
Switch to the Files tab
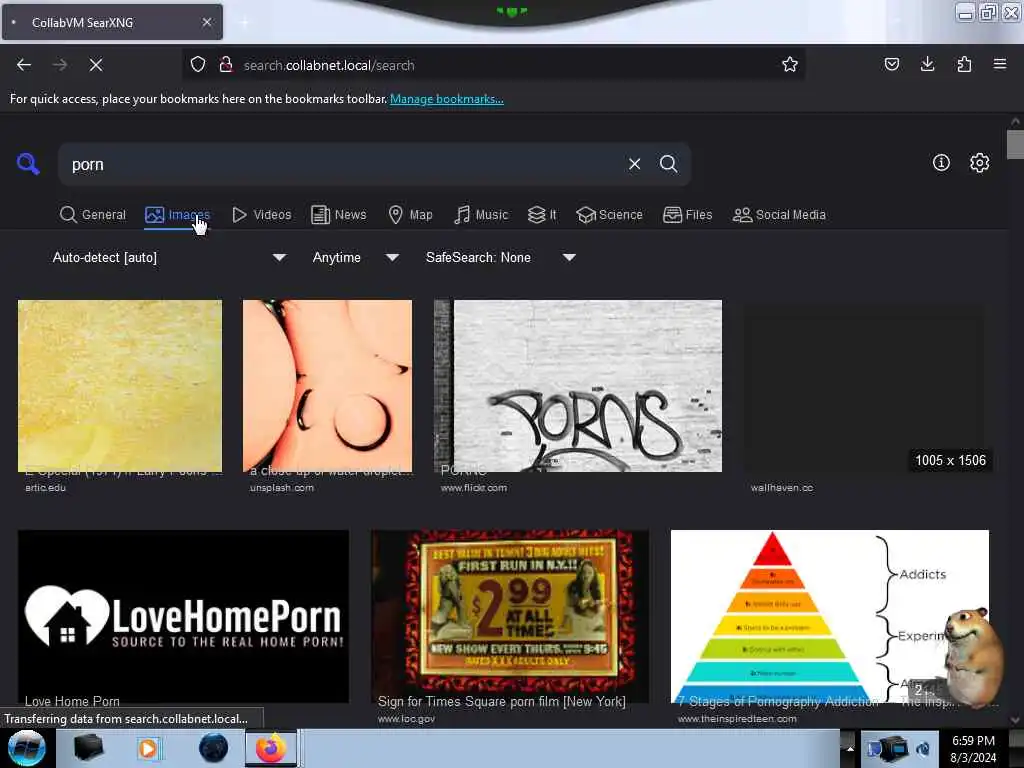coord(687,215)
